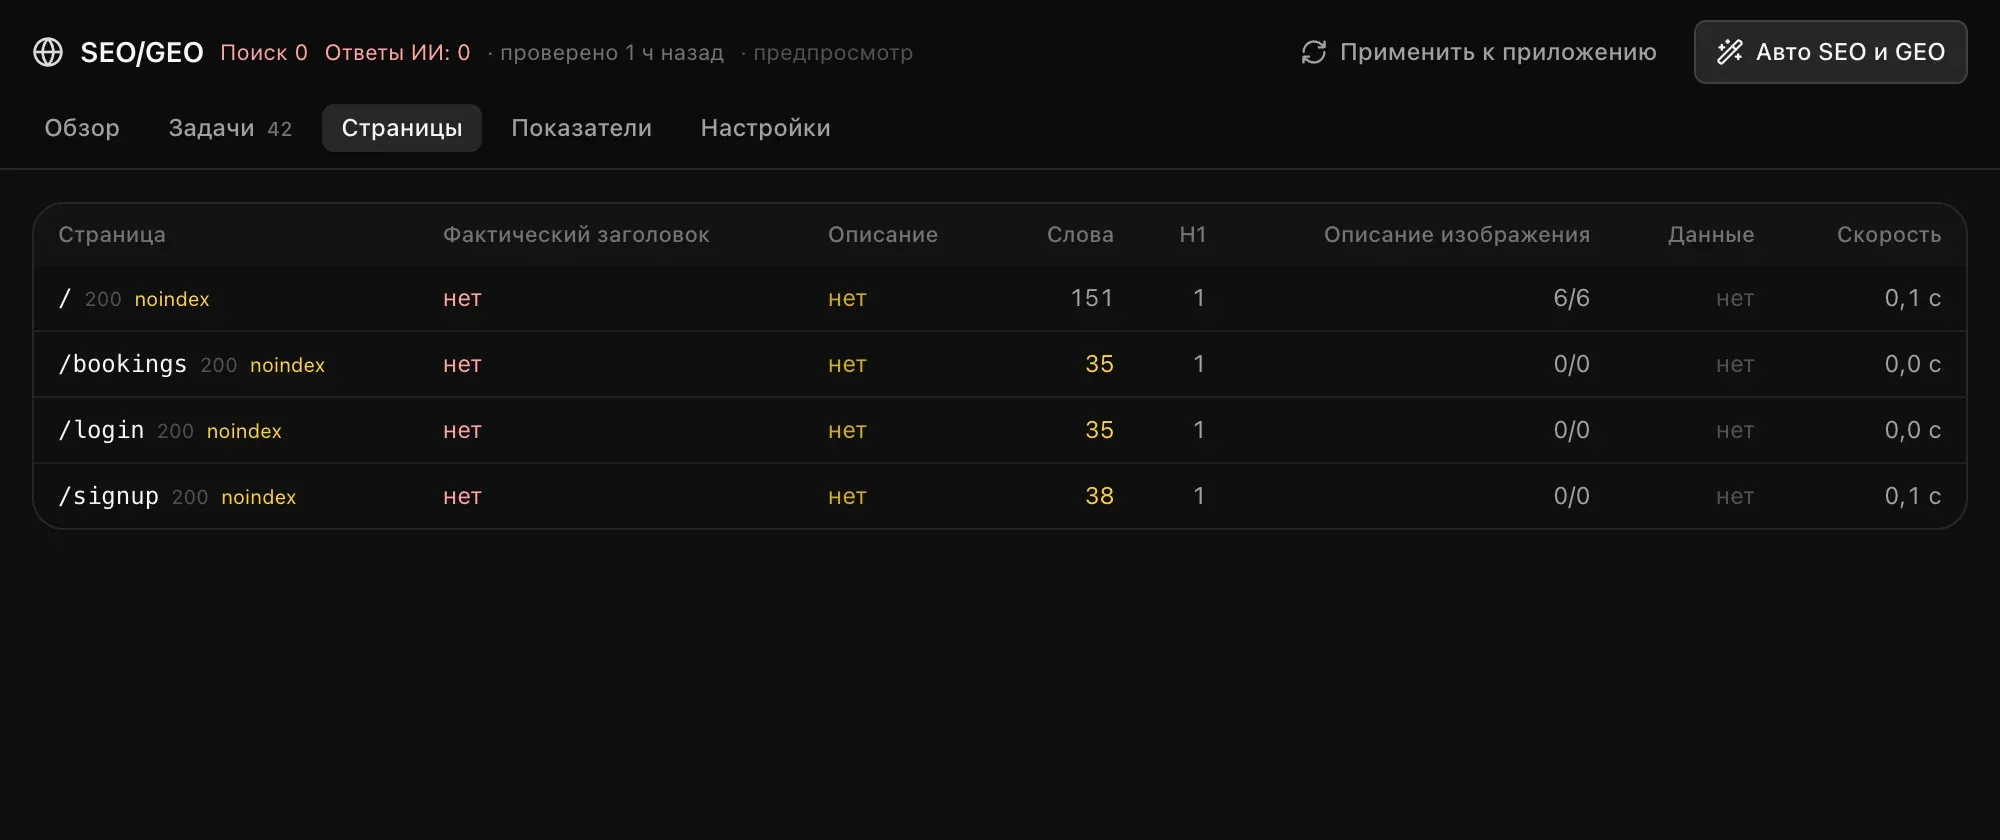Click the 200 status code on /login

[x=175, y=432]
